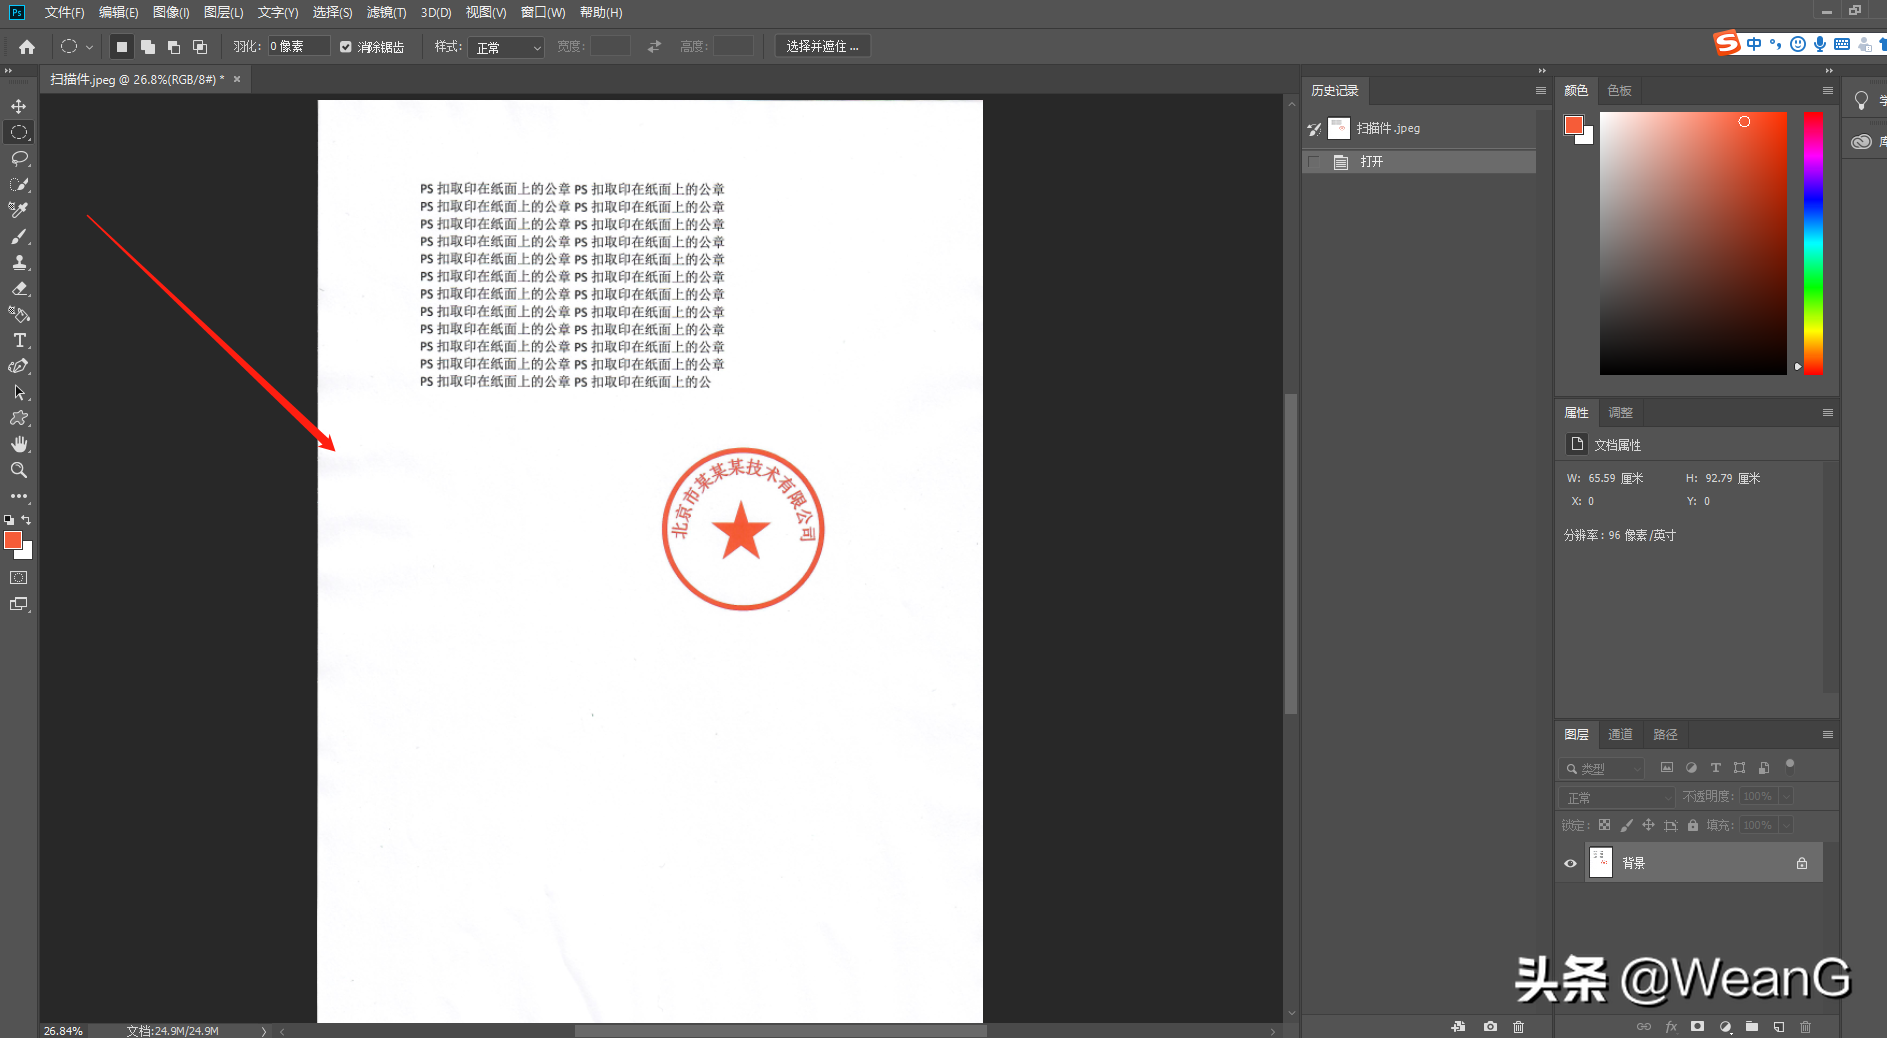Choose Subtract from Selection mode icon
The image size is (1887, 1038).
click(x=174, y=47)
